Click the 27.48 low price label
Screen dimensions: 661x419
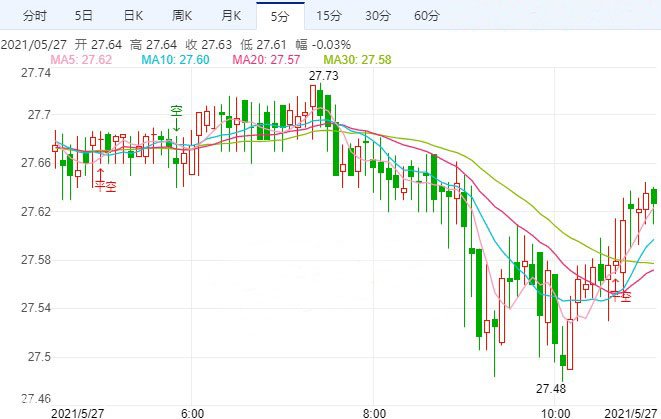point(551,388)
